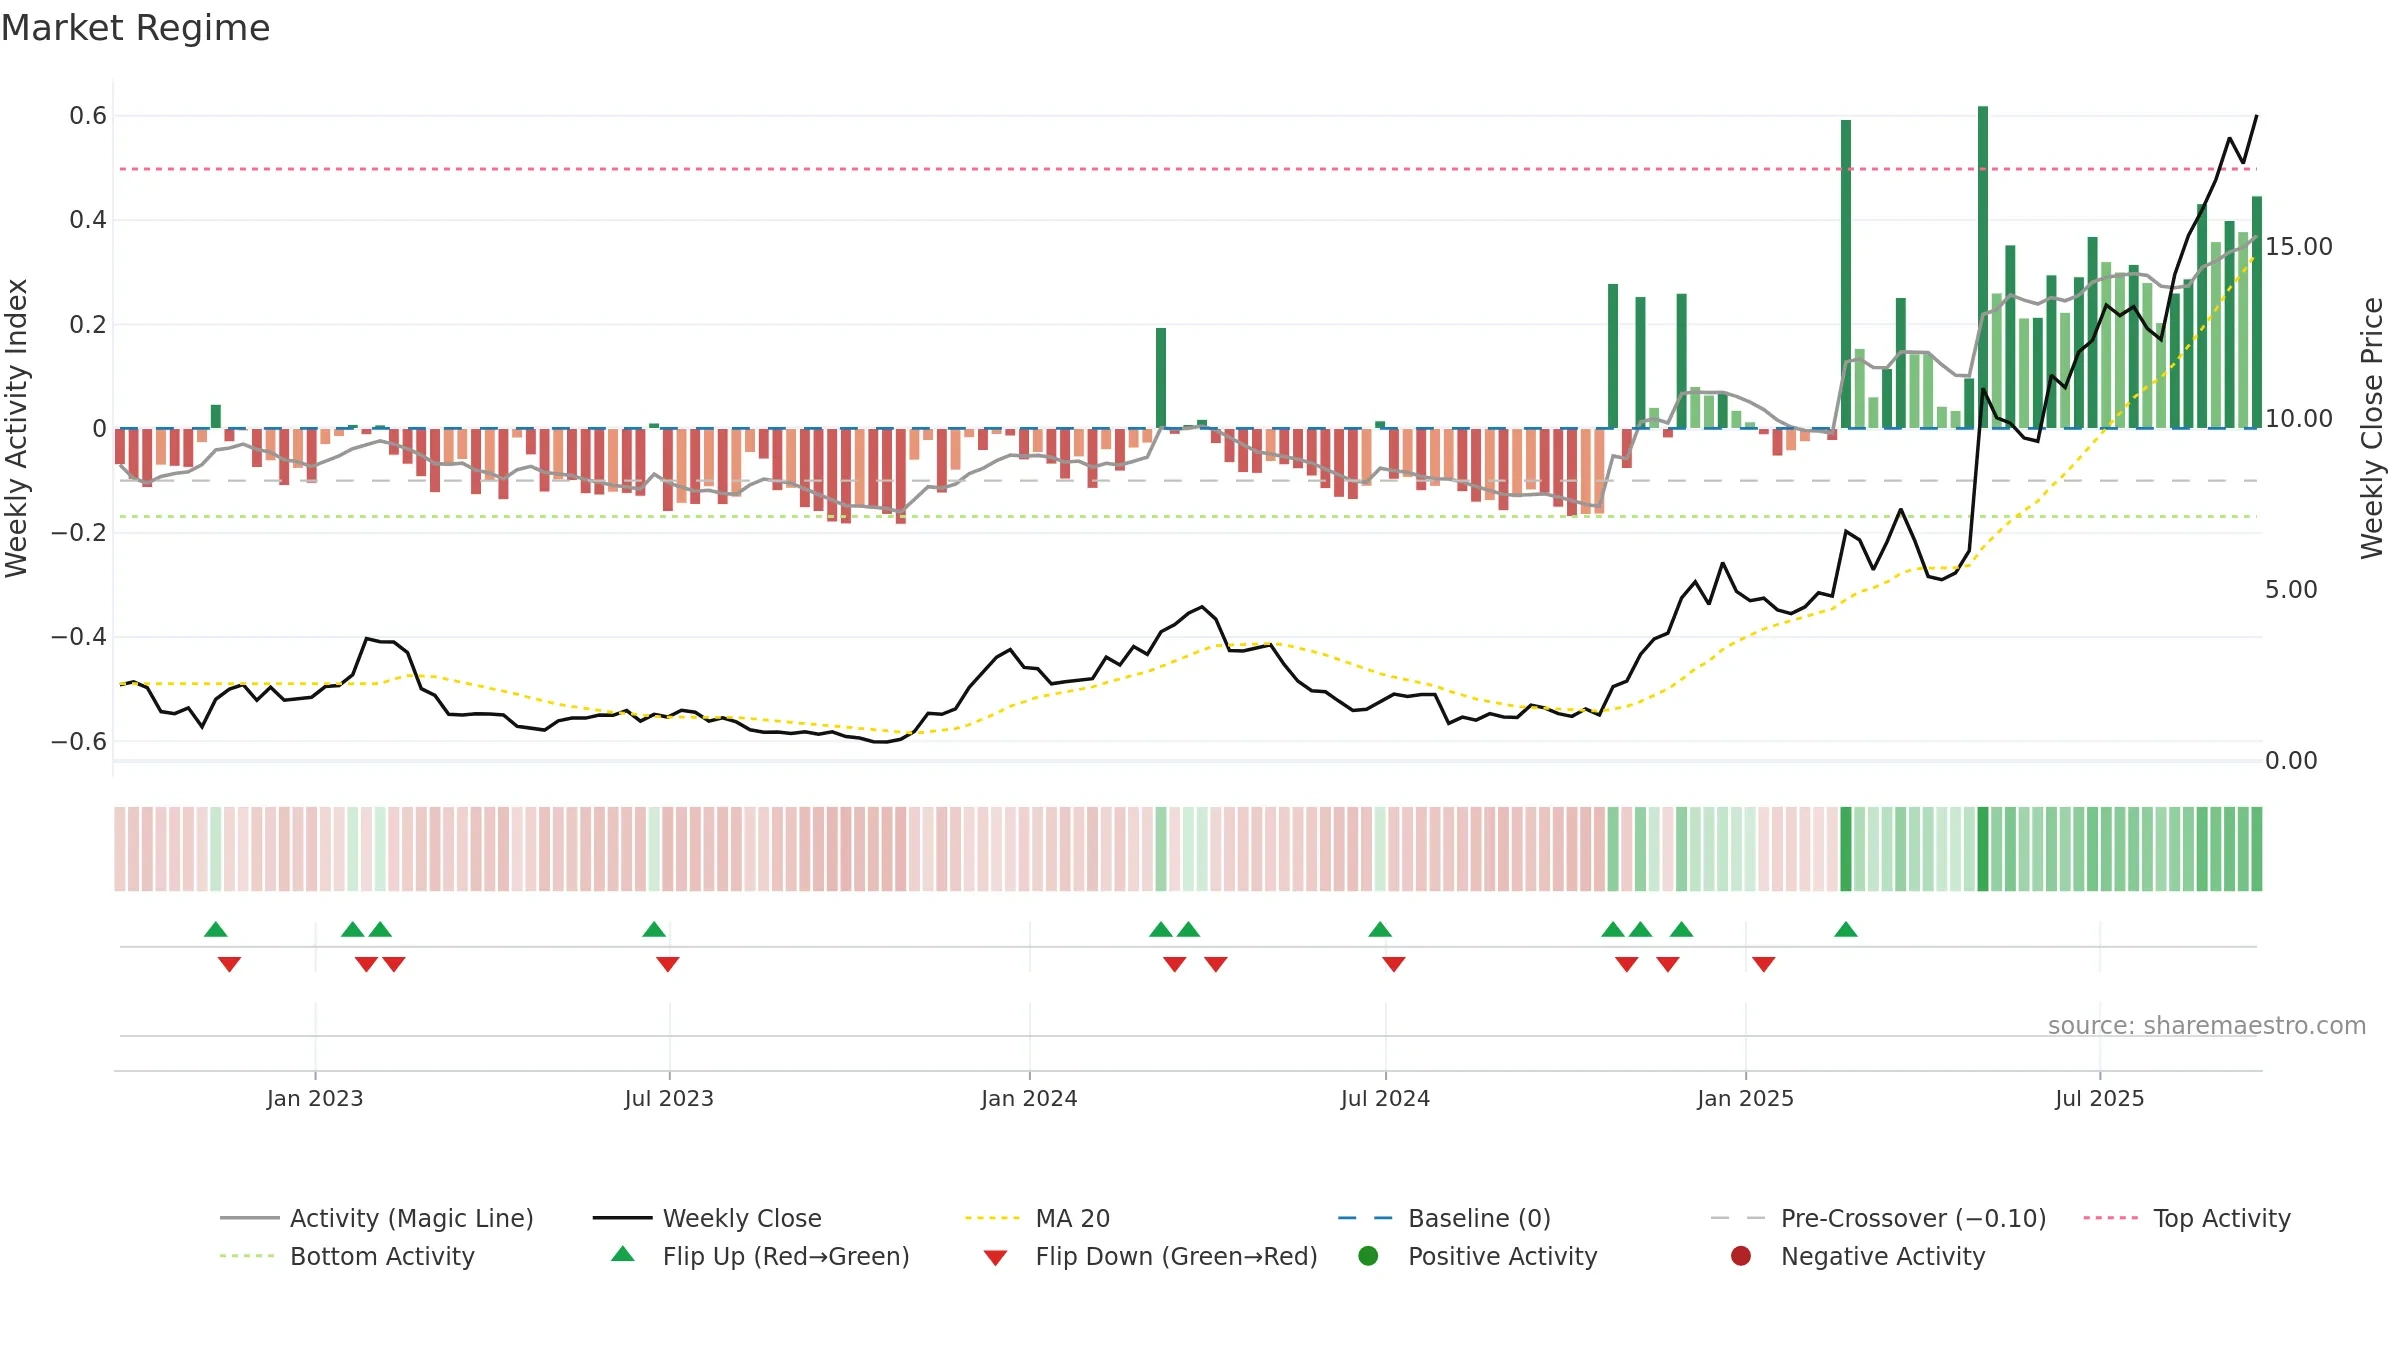Viewport: 2400px width, 1350px height.
Task: Click the Flip Up triangle near Jul 2023
Action: tap(654, 930)
